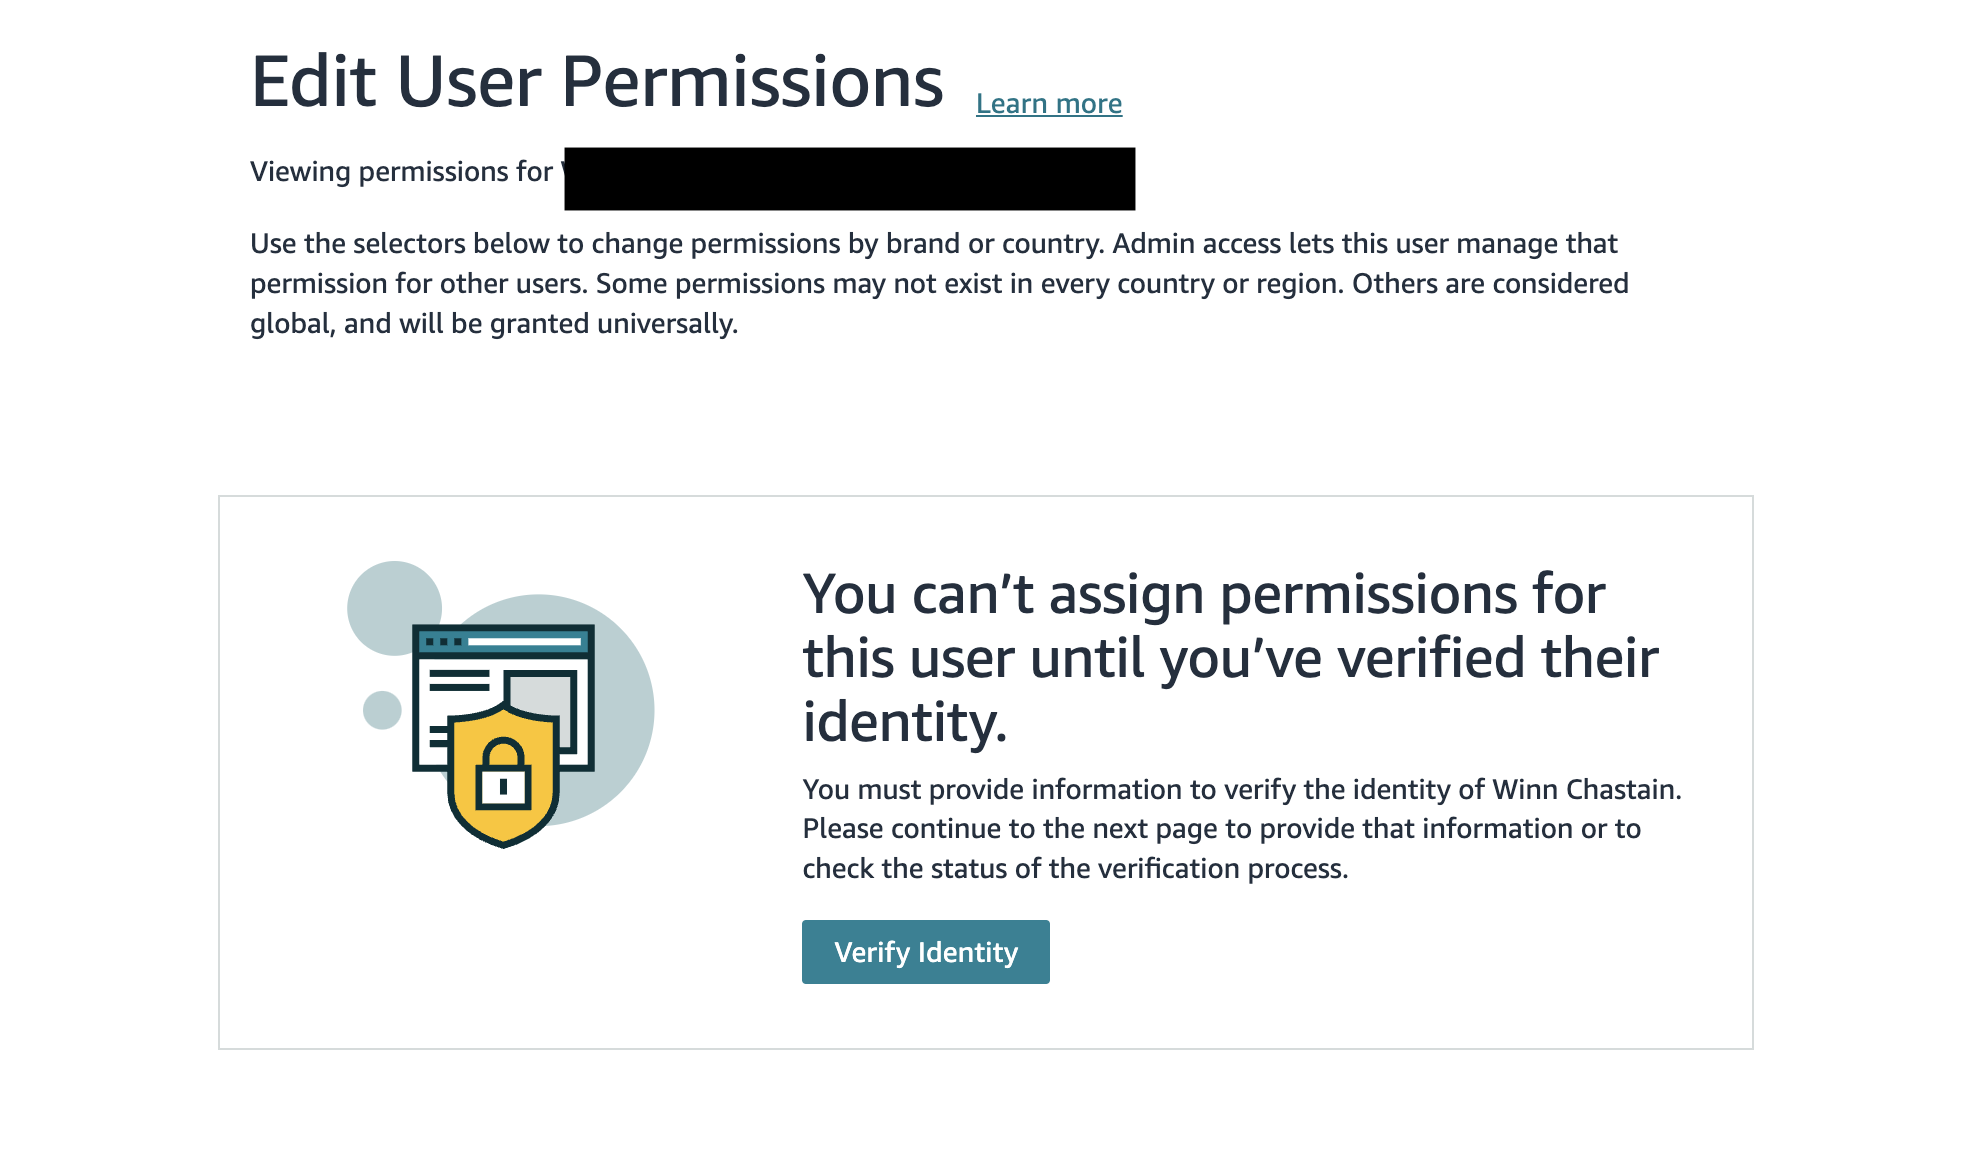Click the 'Please continue to the next page' sentence
Viewport: 1966px width, 1156px height.
click(1222, 829)
